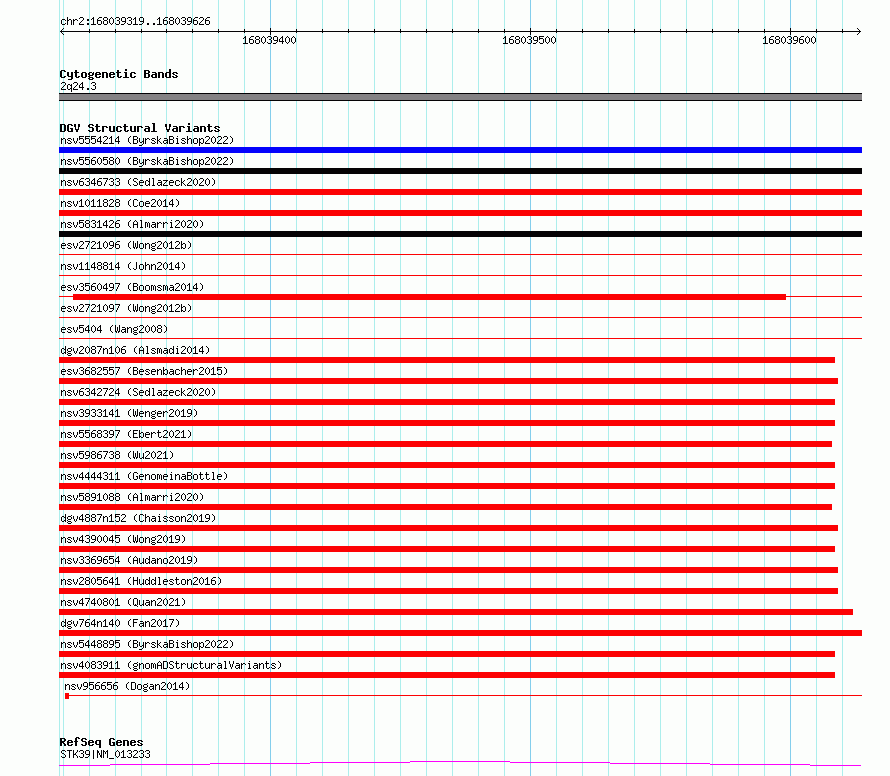Select nsv4390045 (Wong2019) label
Viewport: 890px width, 776px height.
click(123, 539)
